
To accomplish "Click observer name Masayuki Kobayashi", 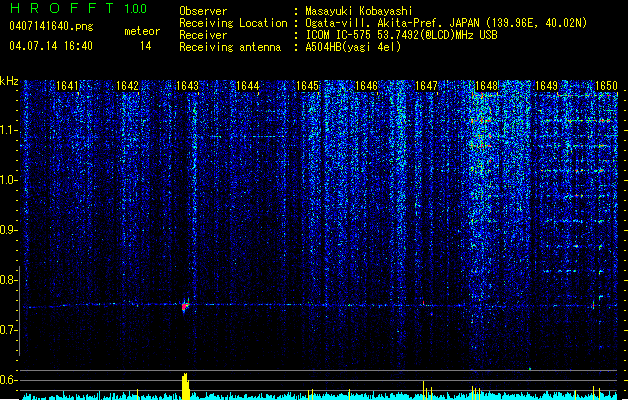I will [359, 11].
